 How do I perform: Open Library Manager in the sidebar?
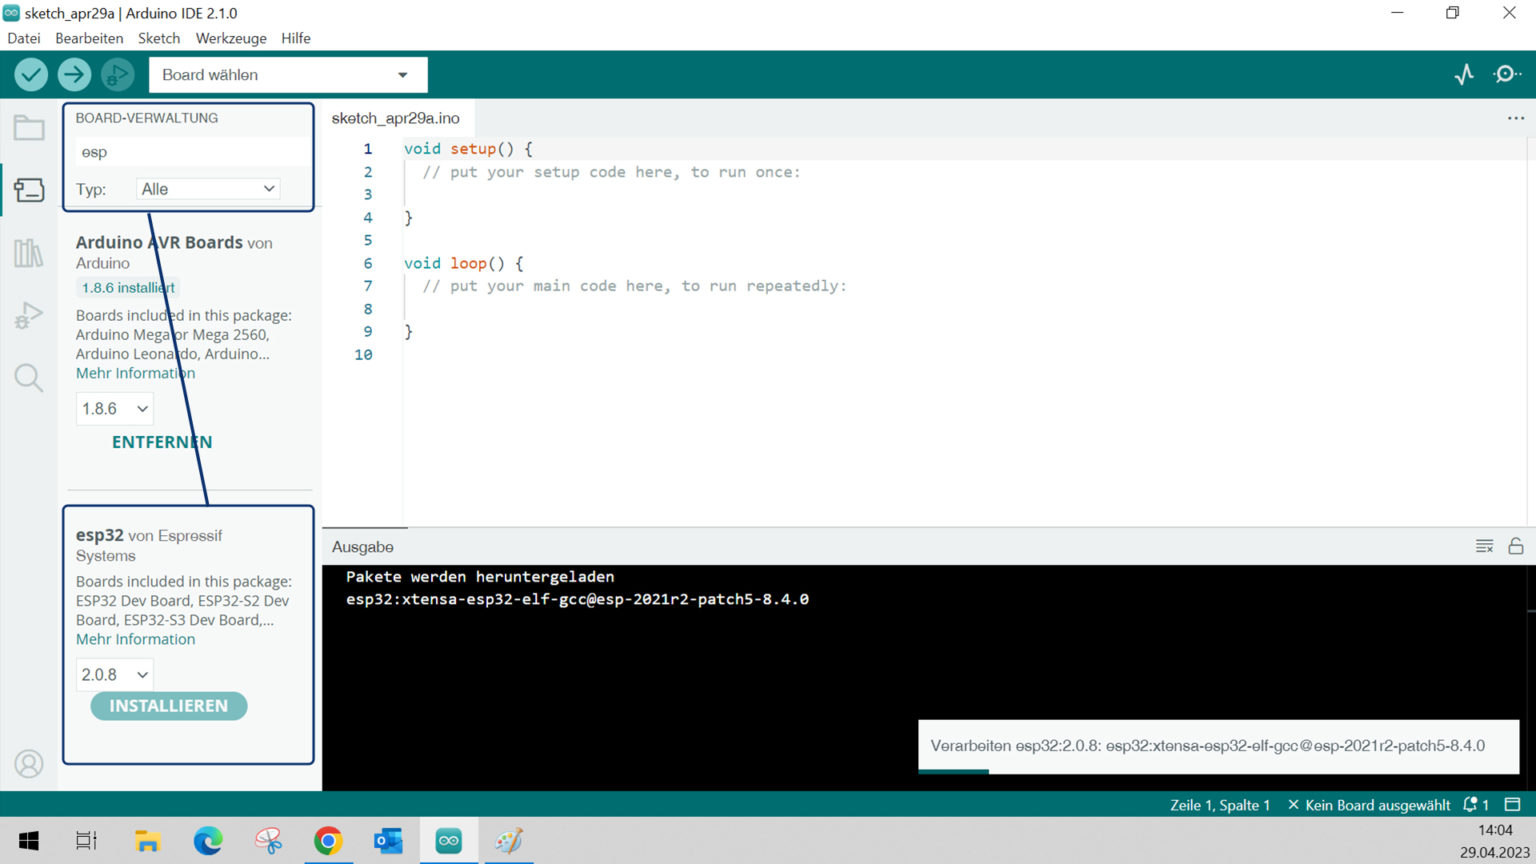[x=29, y=253]
